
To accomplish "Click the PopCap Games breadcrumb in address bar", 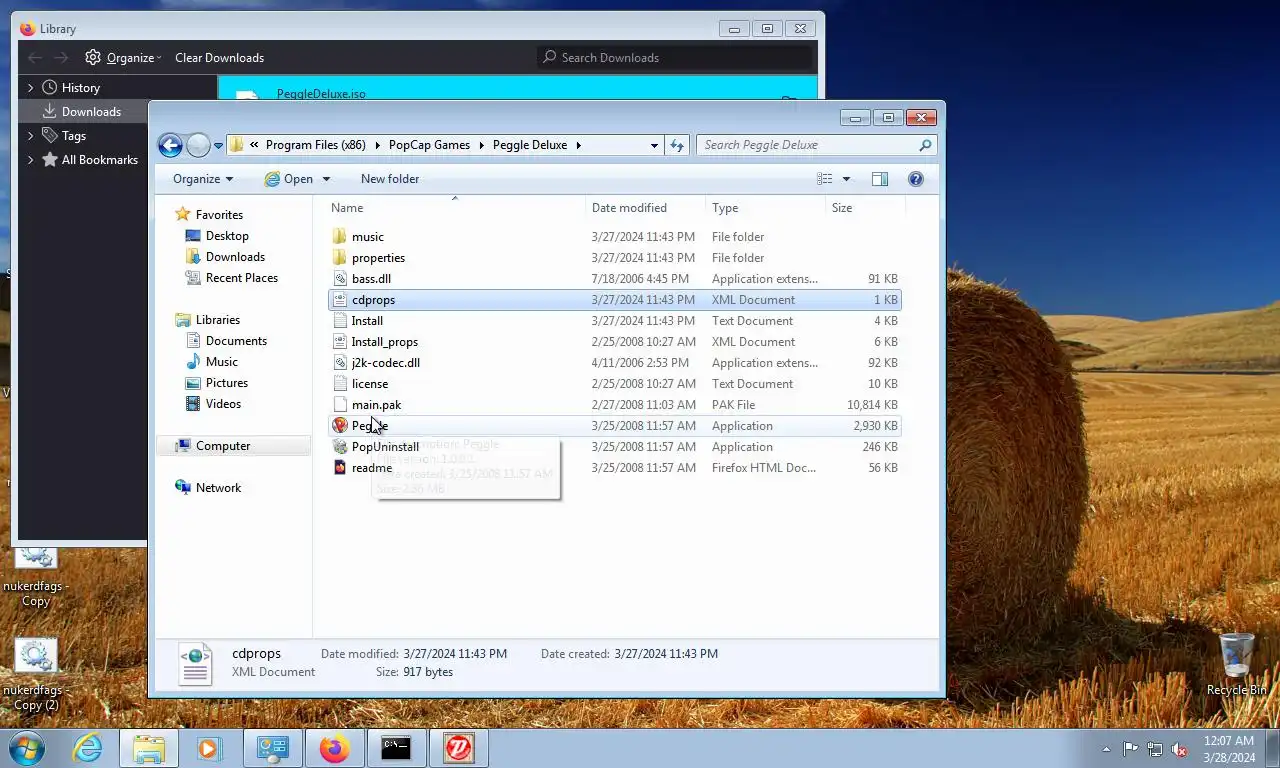I will click(429, 145).
